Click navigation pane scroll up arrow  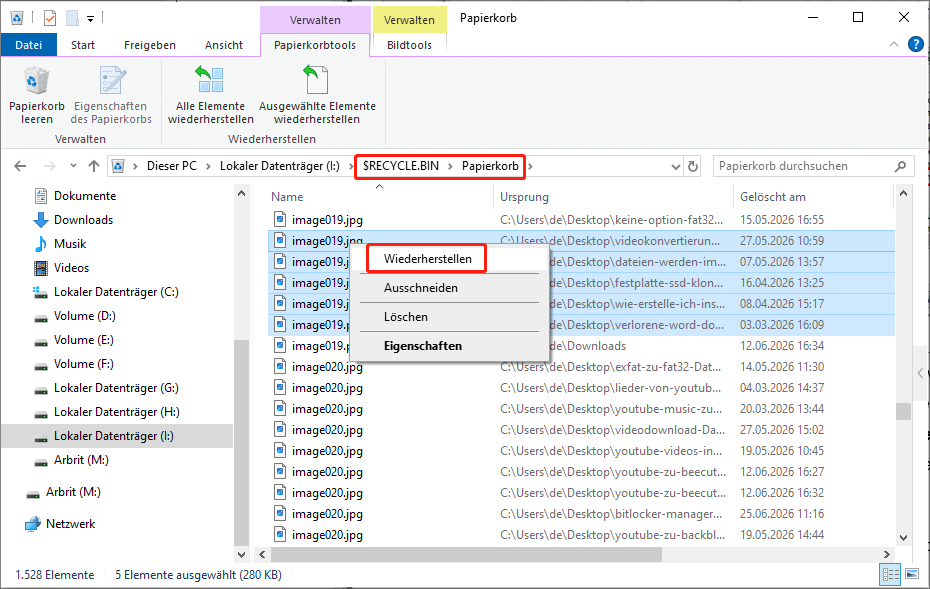click(x=241, y=193)
